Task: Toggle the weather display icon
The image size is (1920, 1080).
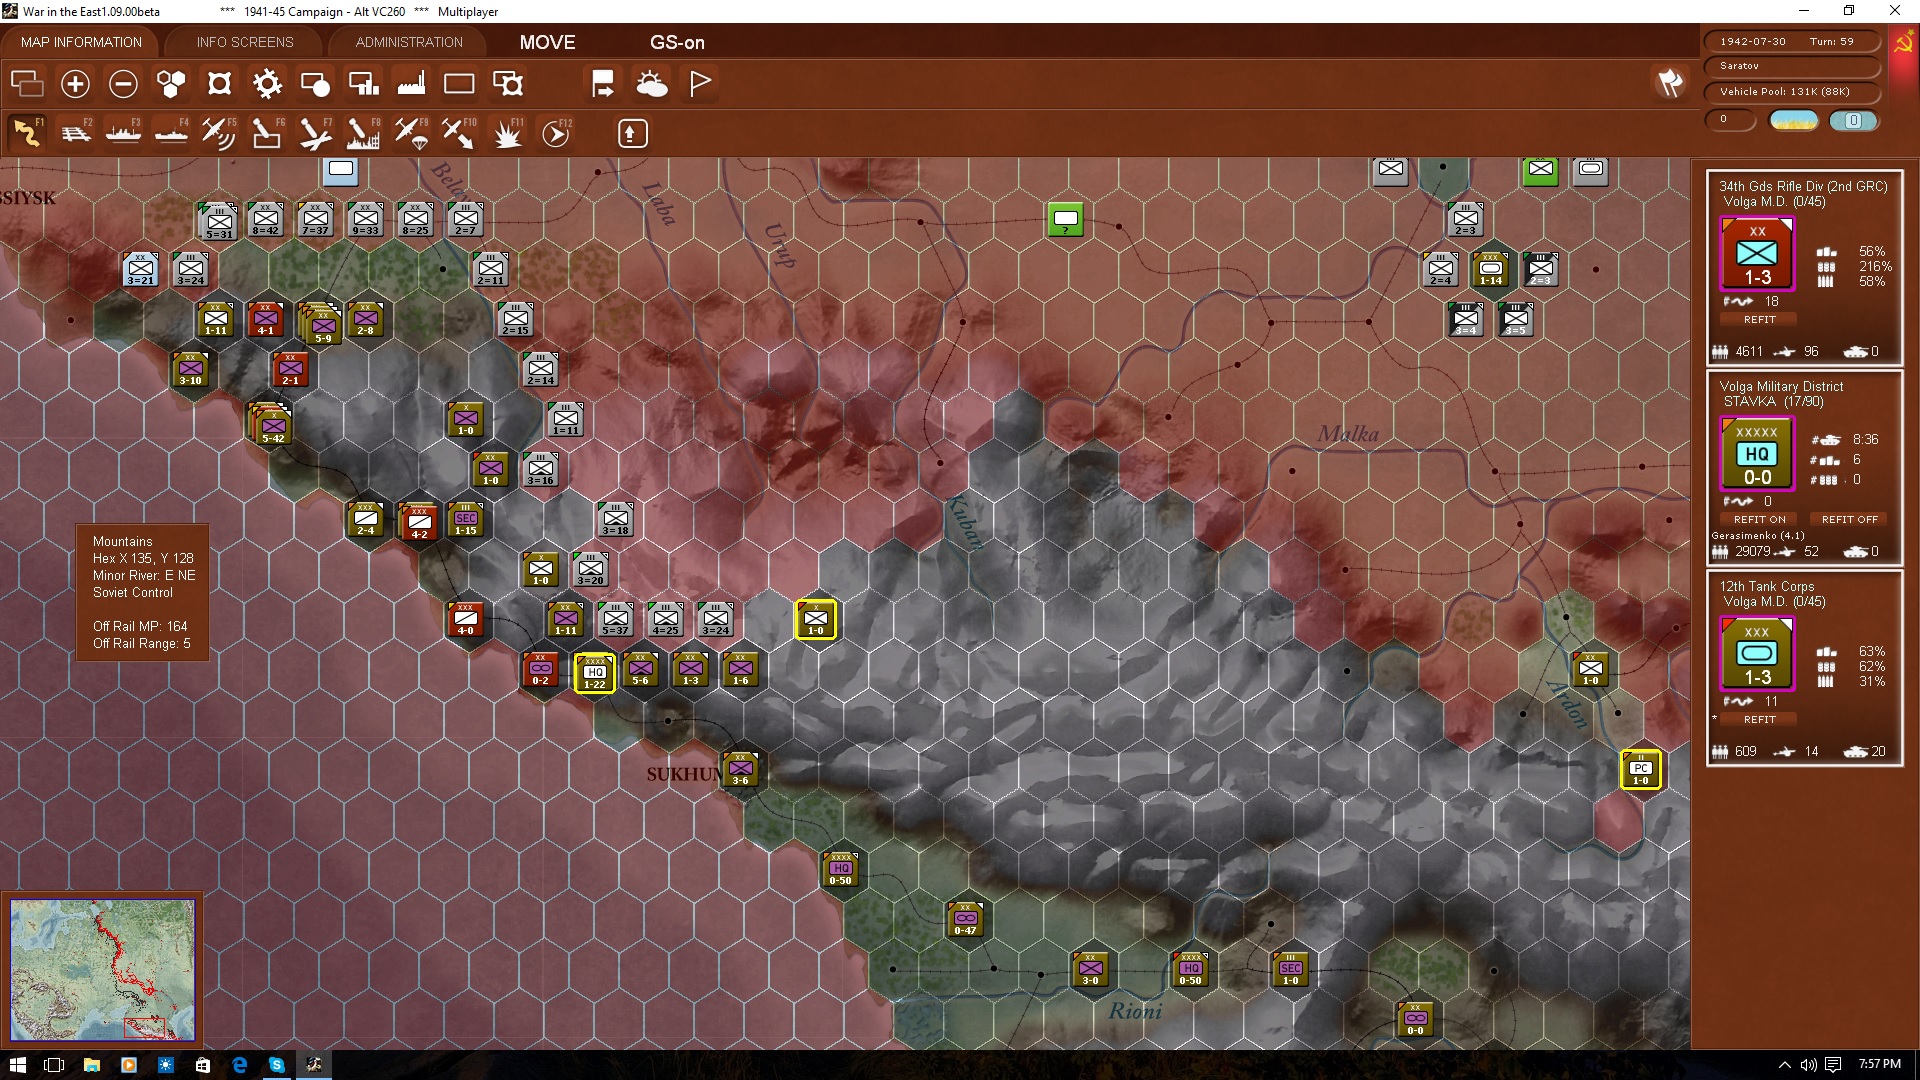Action: [652, 84]
